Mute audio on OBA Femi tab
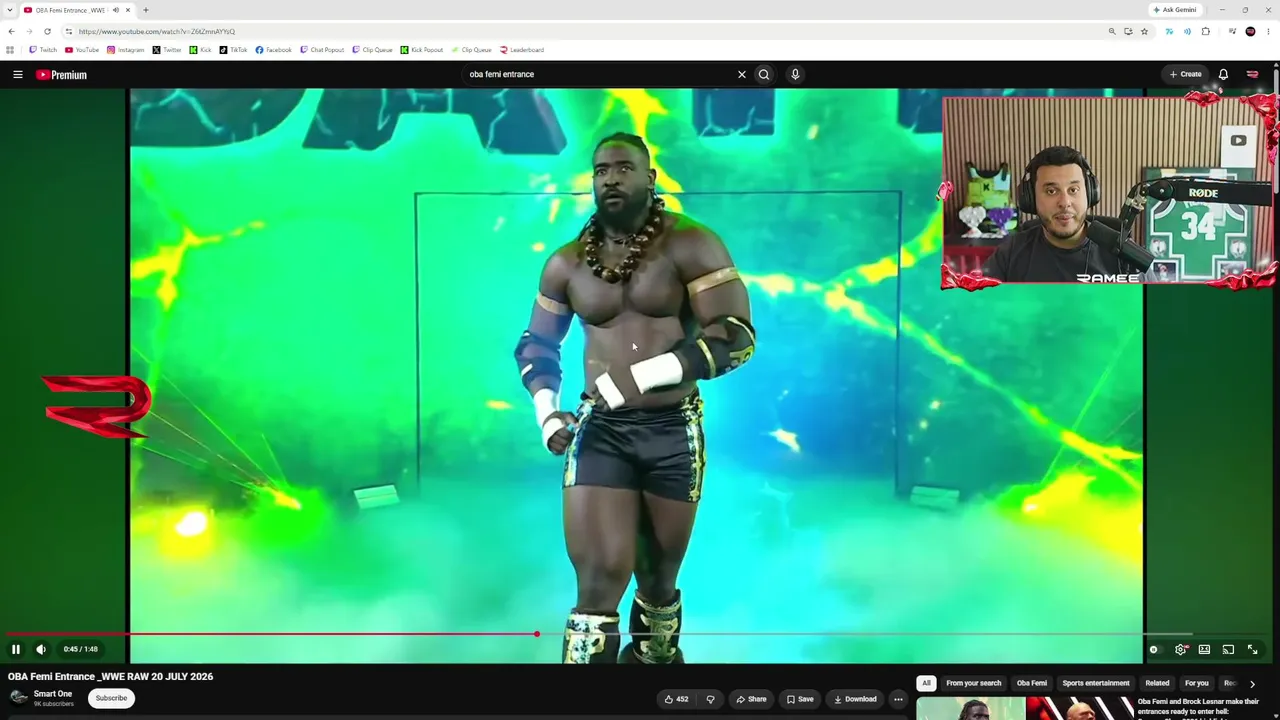 click(x=116, y=10)
